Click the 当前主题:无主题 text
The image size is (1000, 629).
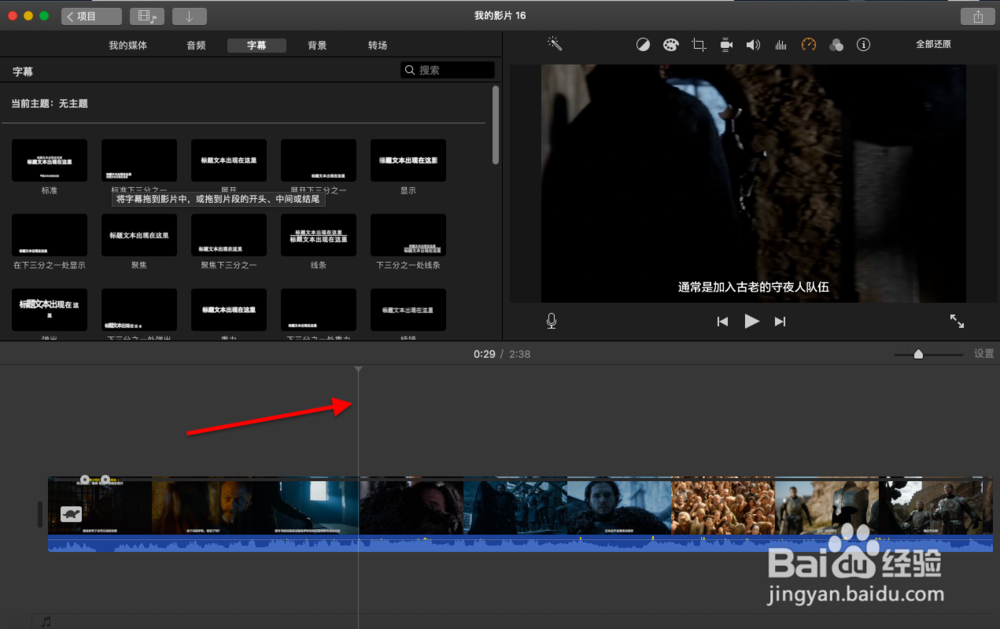click(50, 103)
